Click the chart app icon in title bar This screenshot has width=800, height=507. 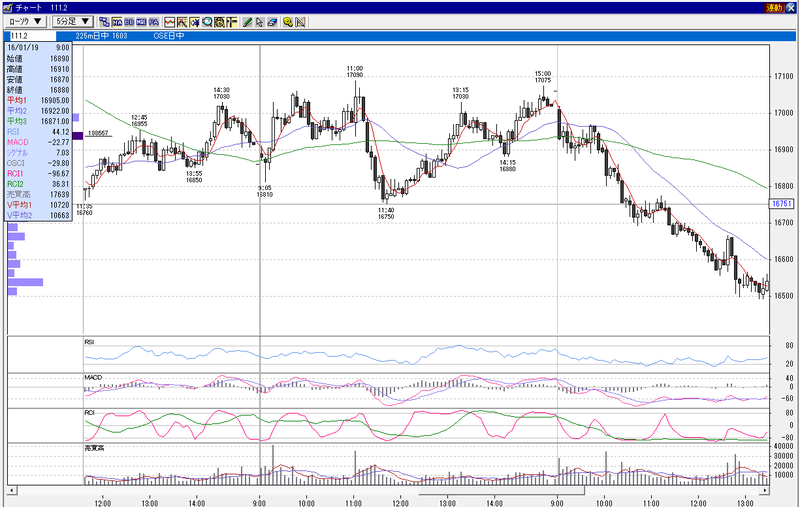pyautogui.click(x=7, y=8)
